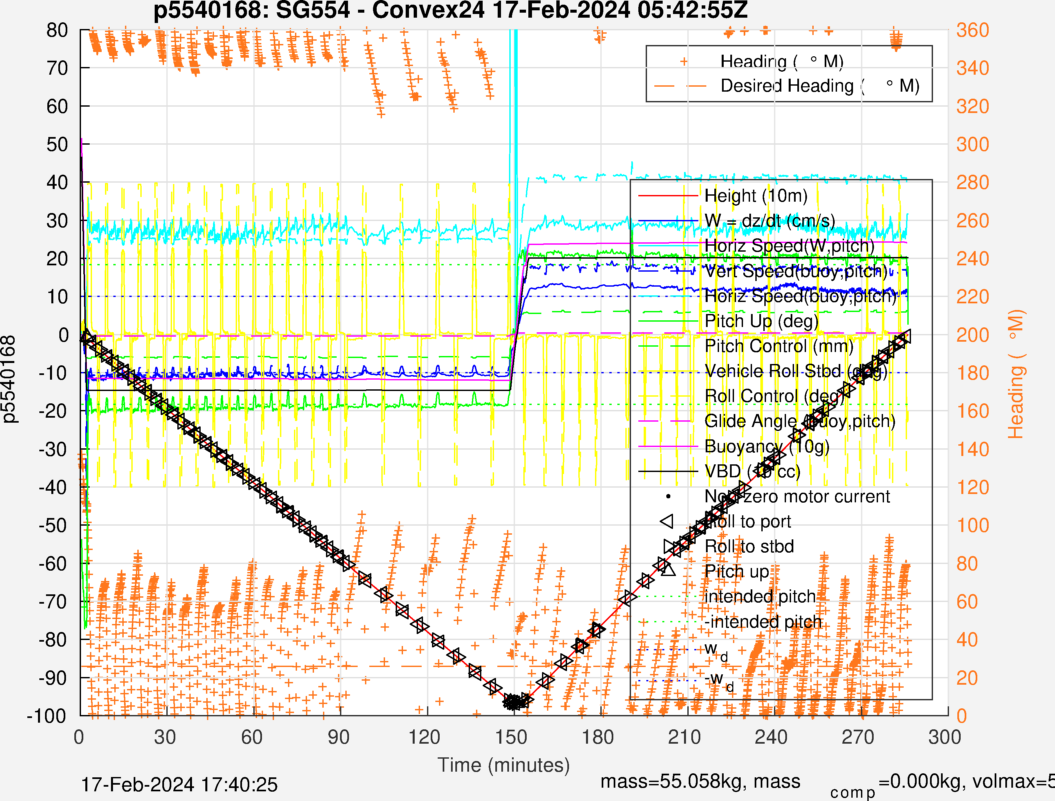Click the 'VBD (10 cc)' legend label
Image resolution: width=1055 pixels, height=801 pixels.
[752, 471]
